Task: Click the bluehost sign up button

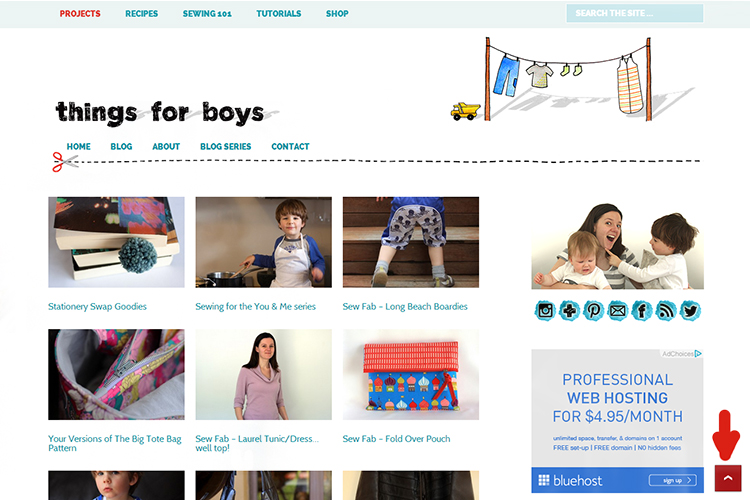Action: 673,480
